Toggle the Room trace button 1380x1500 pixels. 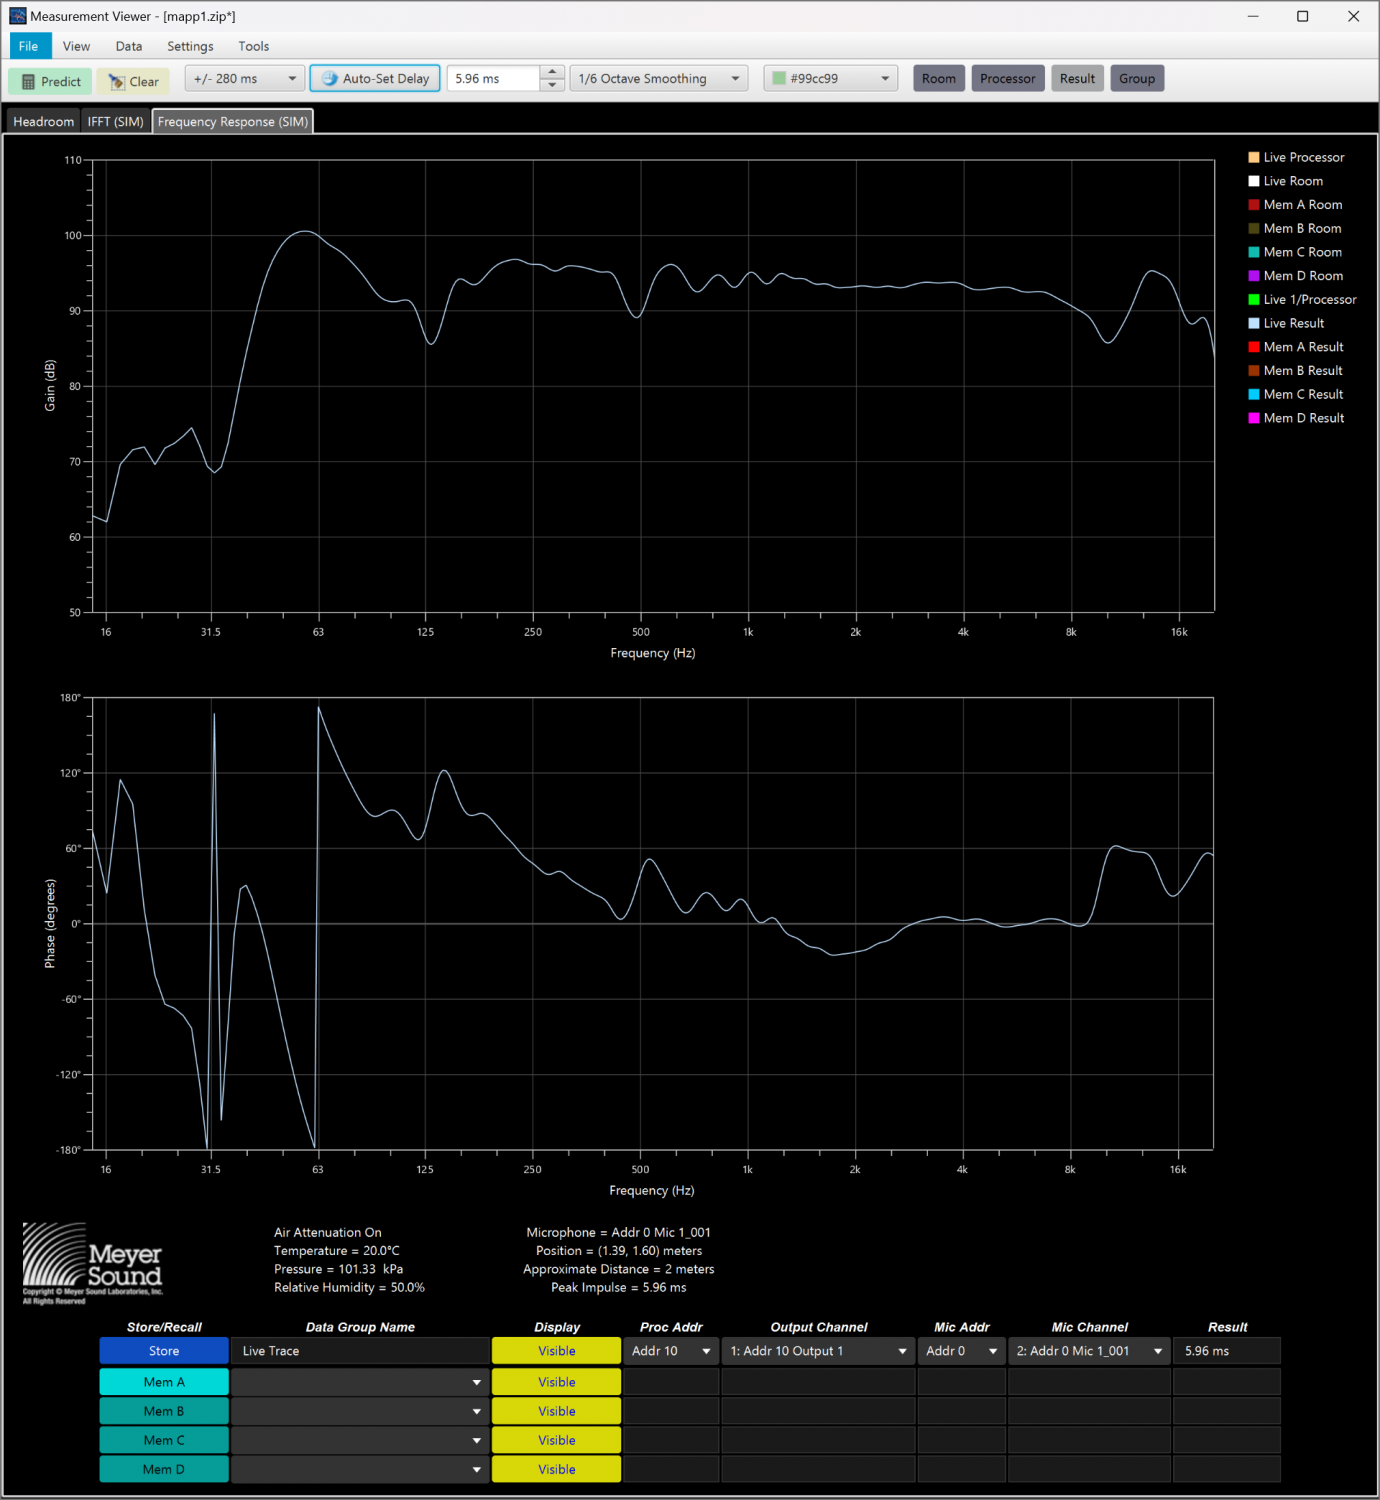(939, 79)
